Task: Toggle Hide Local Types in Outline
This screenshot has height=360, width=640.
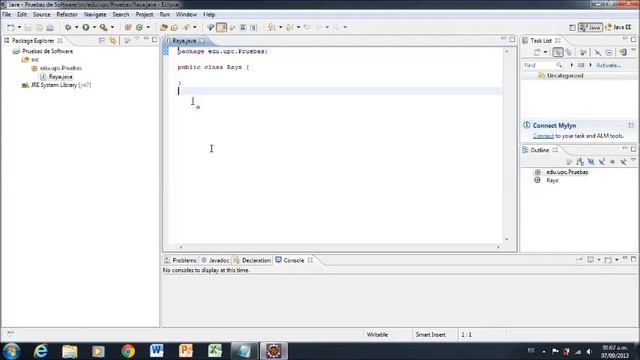Action: click(x=623, y=162)
